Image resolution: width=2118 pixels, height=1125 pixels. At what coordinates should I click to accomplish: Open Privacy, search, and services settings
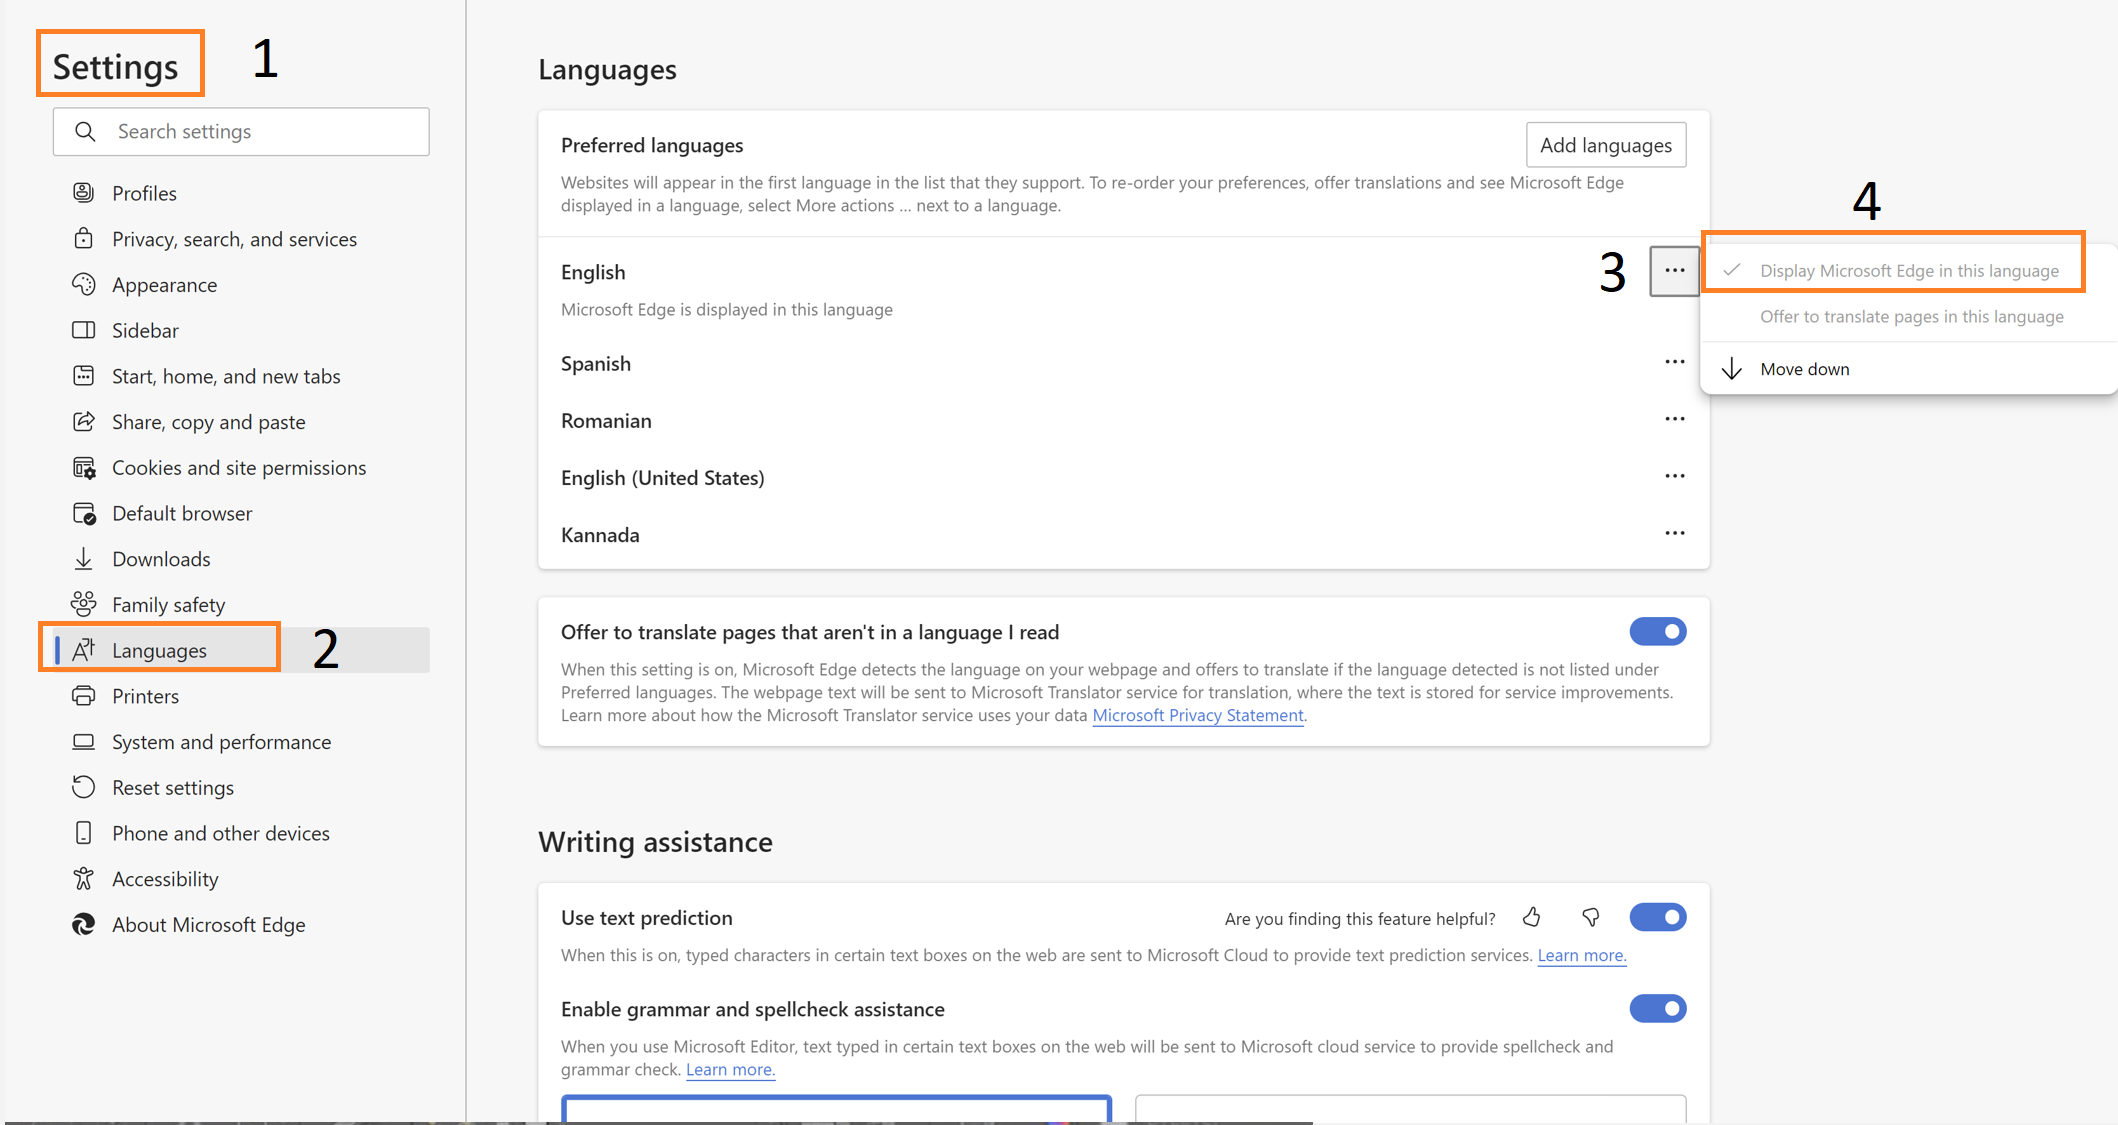[x=233, y=239]
